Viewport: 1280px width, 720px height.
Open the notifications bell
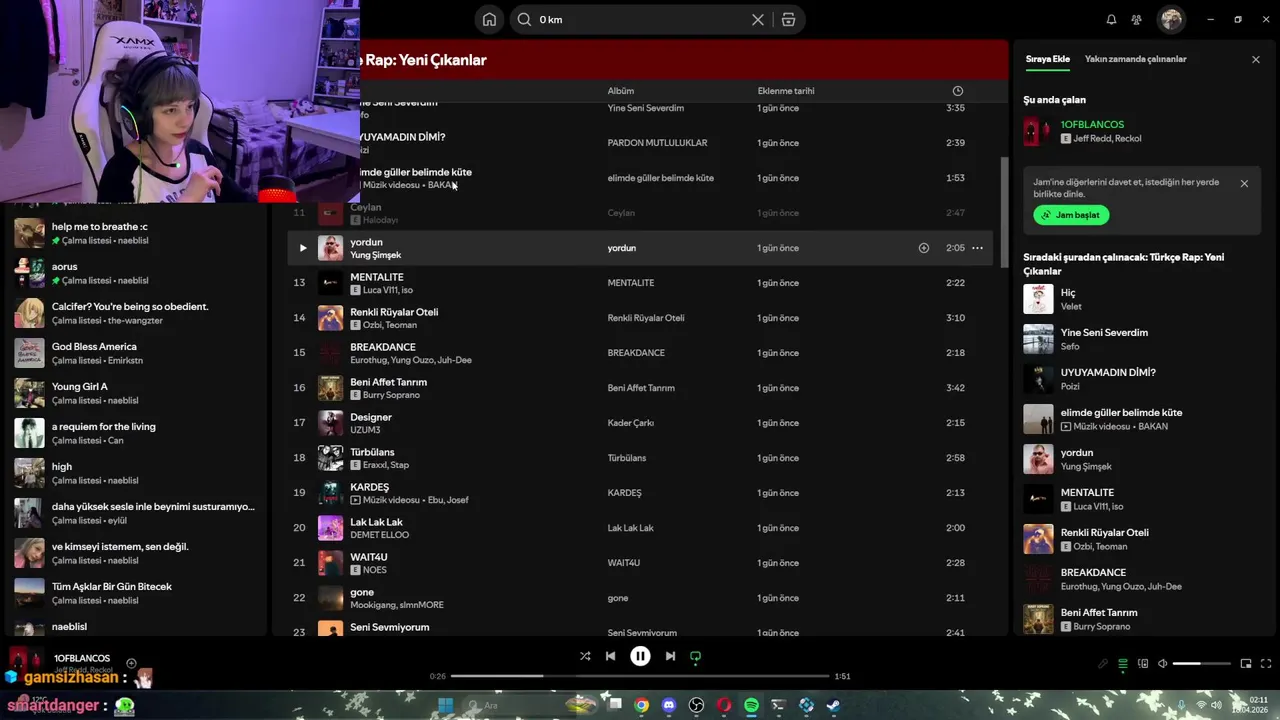1111,20
